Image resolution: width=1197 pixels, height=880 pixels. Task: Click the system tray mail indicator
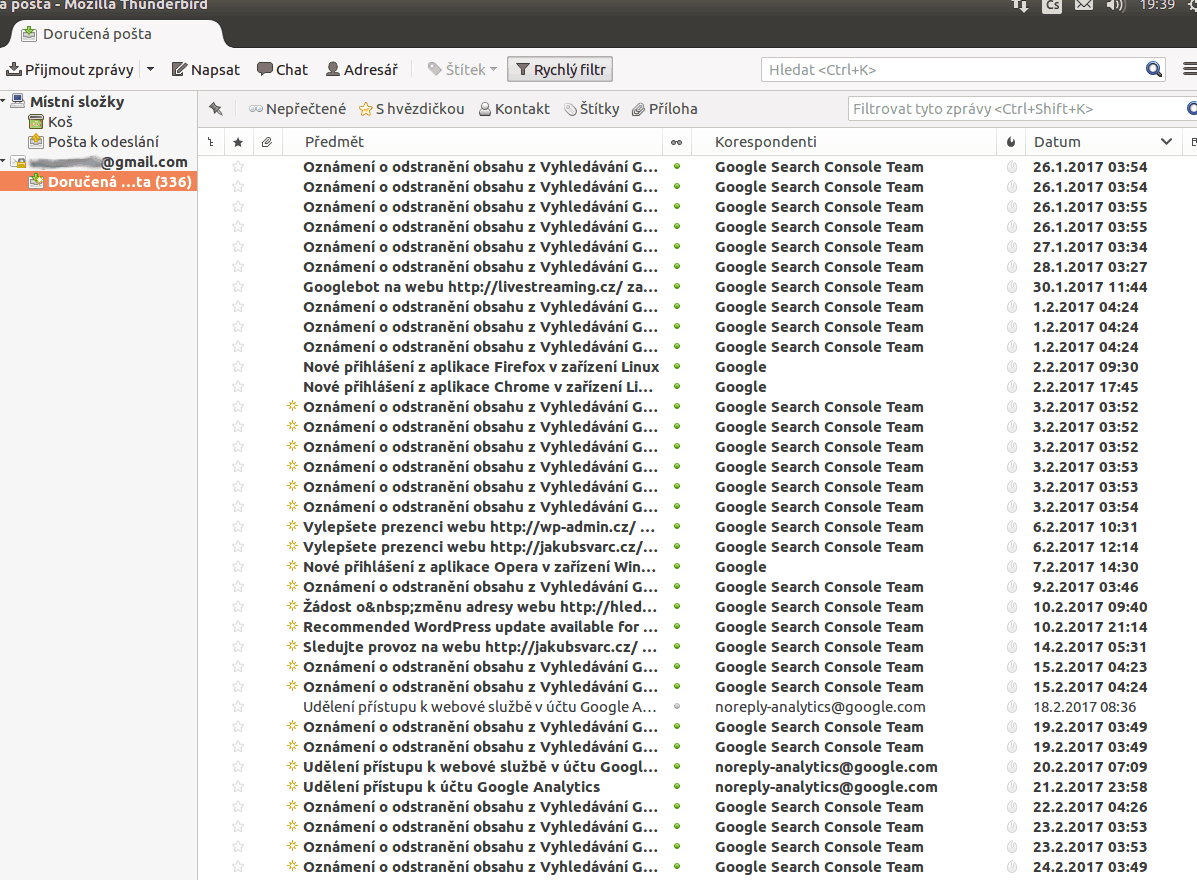1084,5
